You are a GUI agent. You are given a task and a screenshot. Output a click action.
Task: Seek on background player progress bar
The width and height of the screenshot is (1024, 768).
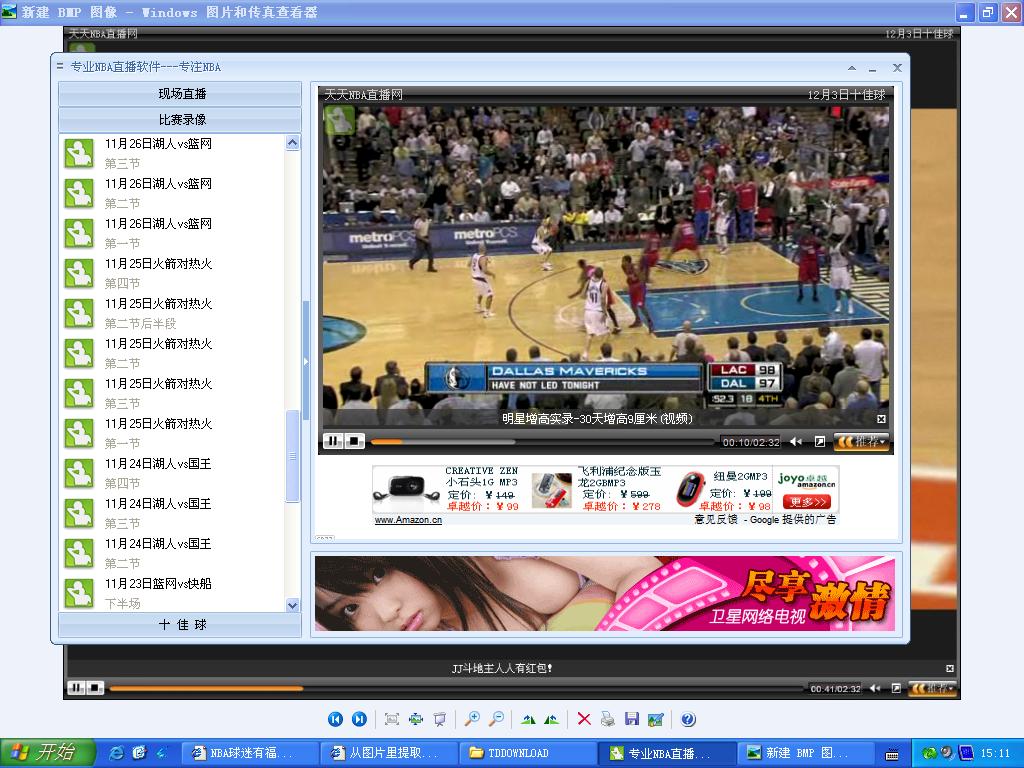click(x=457, y=688)
